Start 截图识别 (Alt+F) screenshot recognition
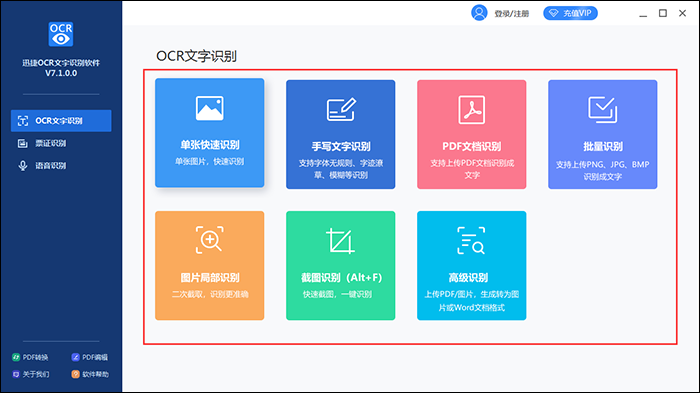 coord(341,265)
